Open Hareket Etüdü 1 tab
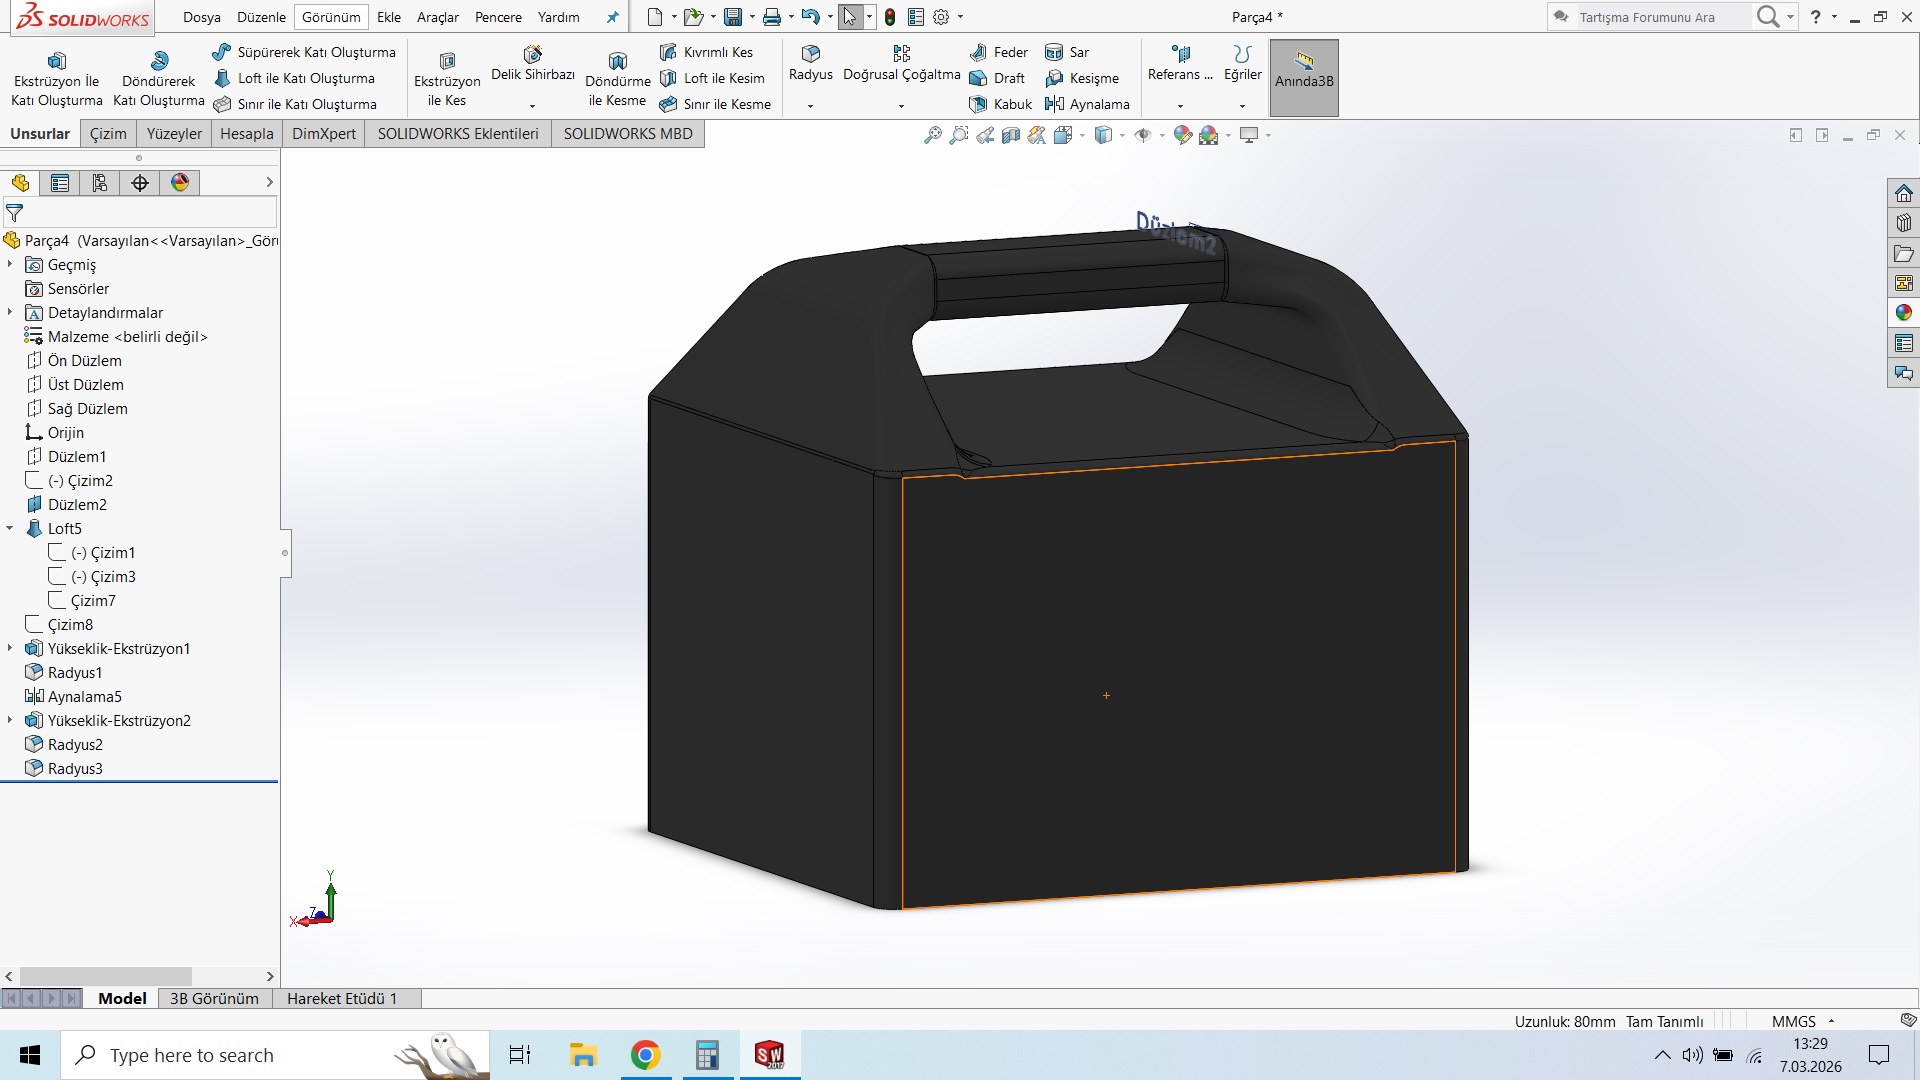Viewport: 1920px width, 1080px height. [342, 998]
